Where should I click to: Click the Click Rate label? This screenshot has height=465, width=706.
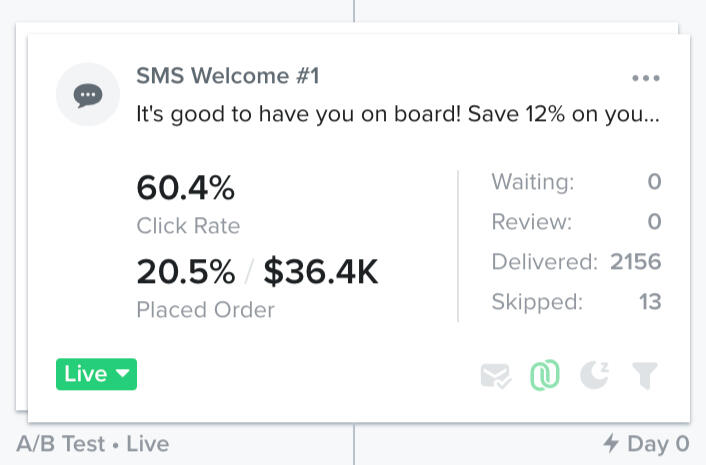point(188,226)
